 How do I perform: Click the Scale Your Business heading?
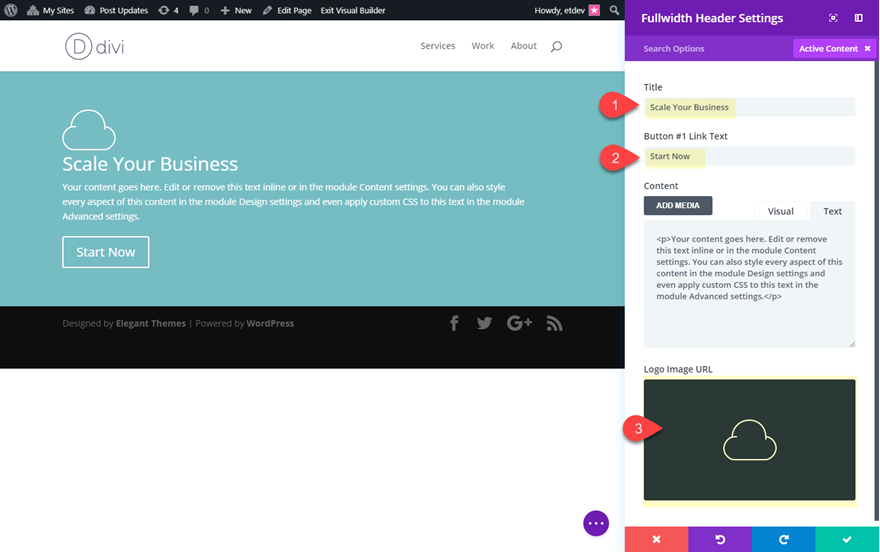pos(150,164)
